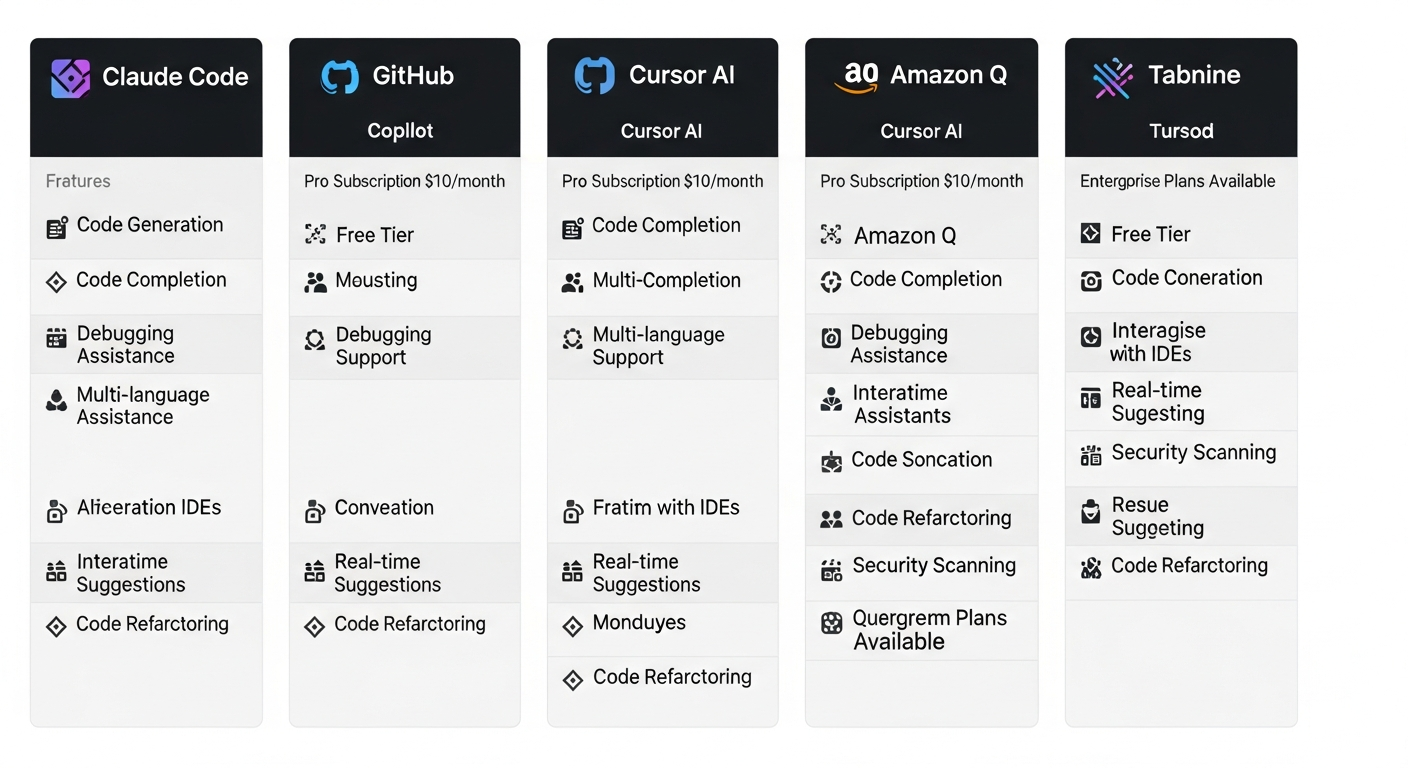Open the Tursod subtitle under Tabnine

[x=1181, y=131]
